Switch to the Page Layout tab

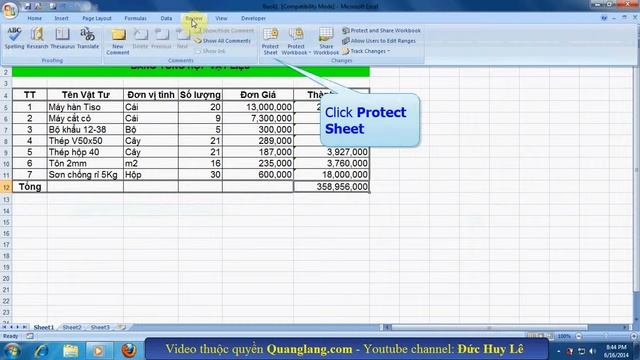(x=97, y=18)
